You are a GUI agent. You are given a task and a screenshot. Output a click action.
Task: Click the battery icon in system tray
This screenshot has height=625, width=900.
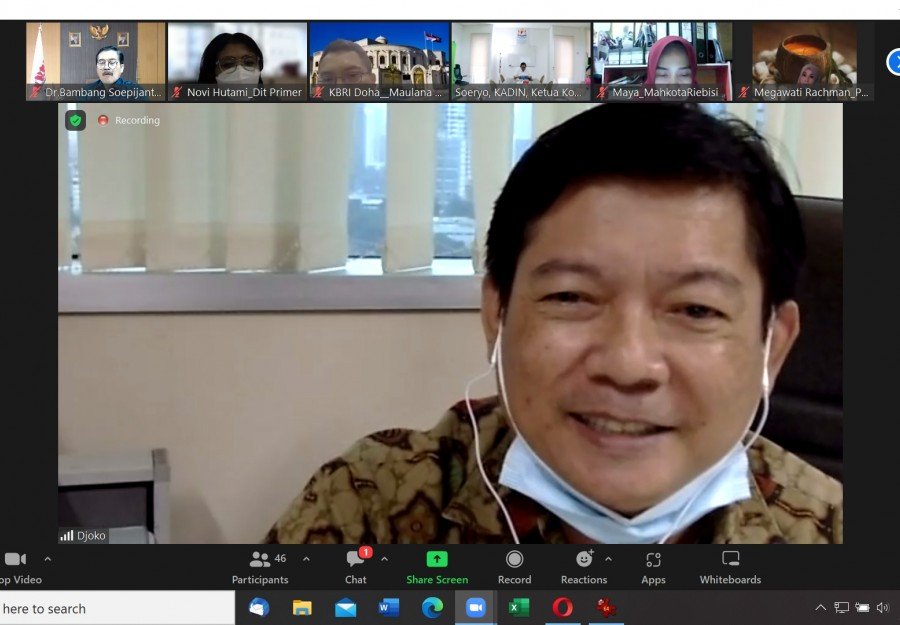862,607
